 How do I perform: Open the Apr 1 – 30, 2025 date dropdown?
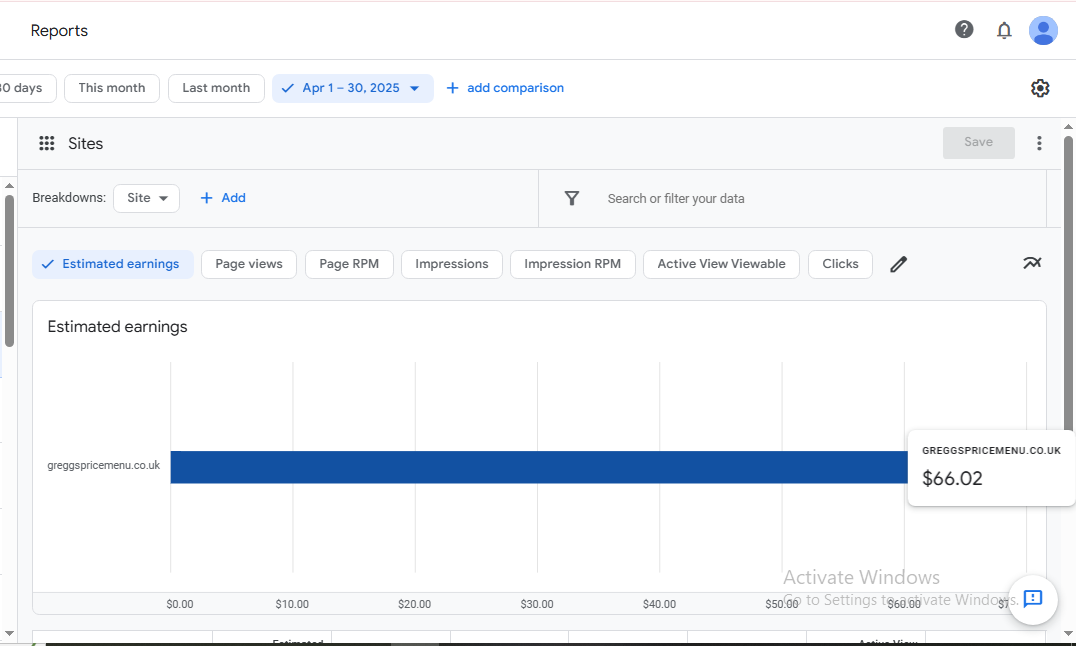coord(353,89)
